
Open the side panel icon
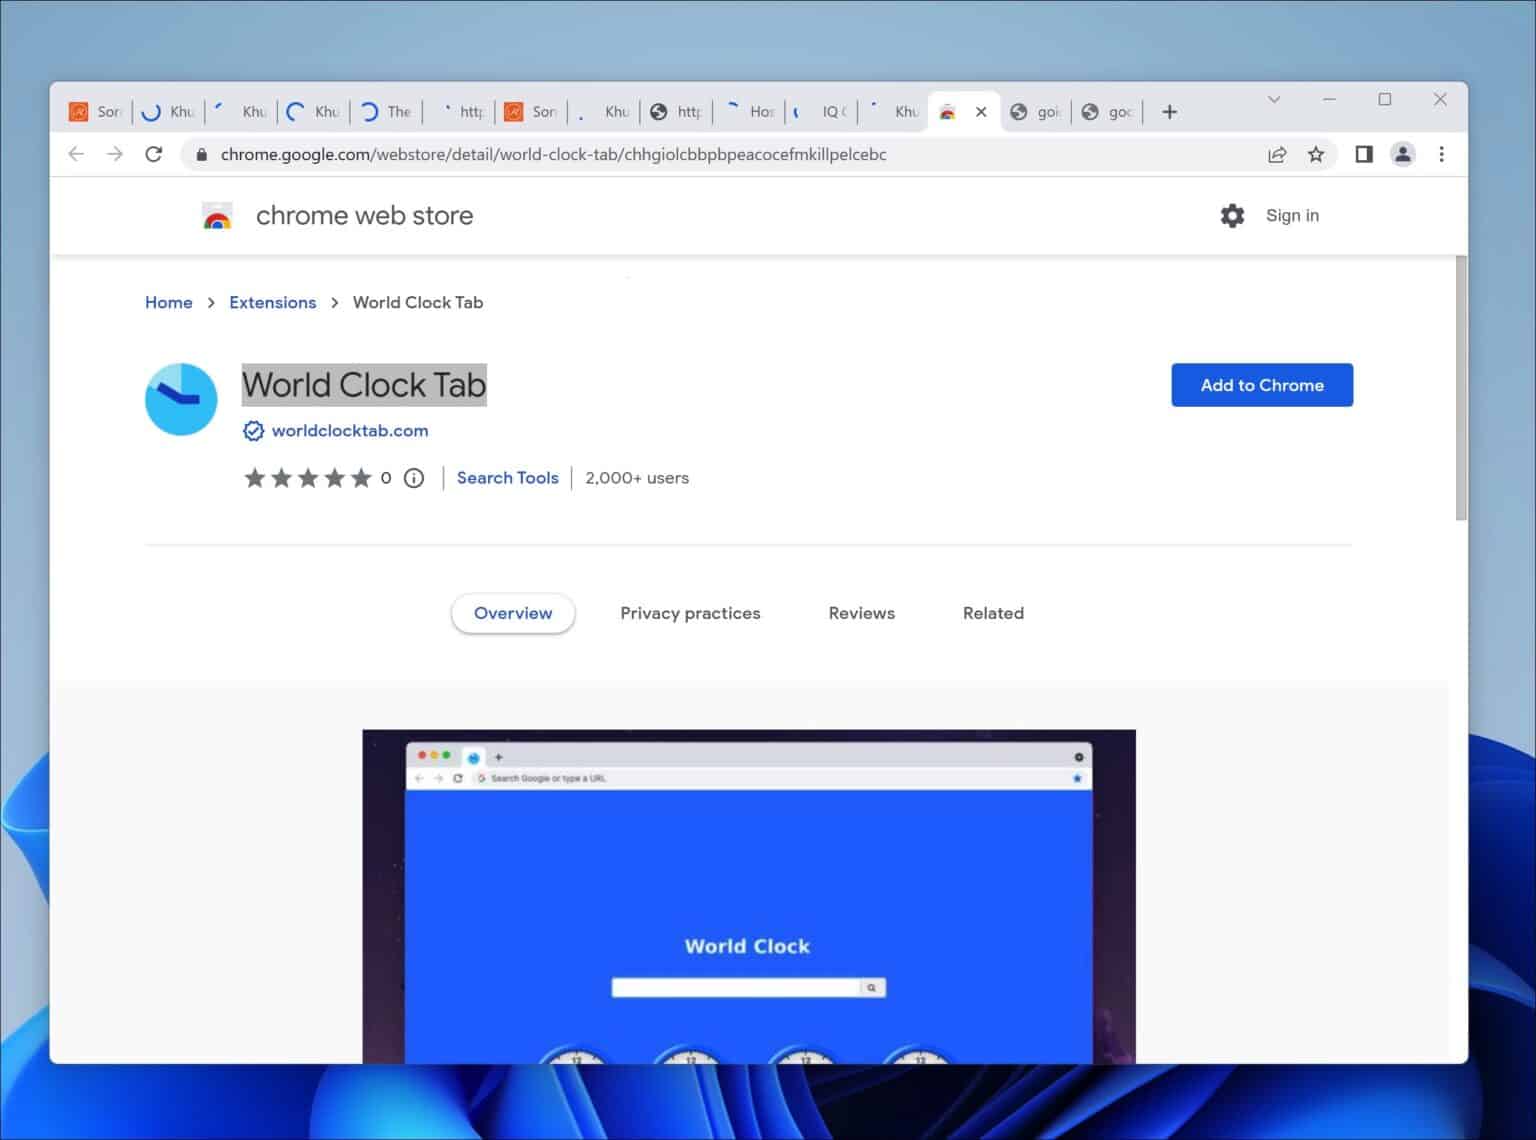tap(1362, 154)
